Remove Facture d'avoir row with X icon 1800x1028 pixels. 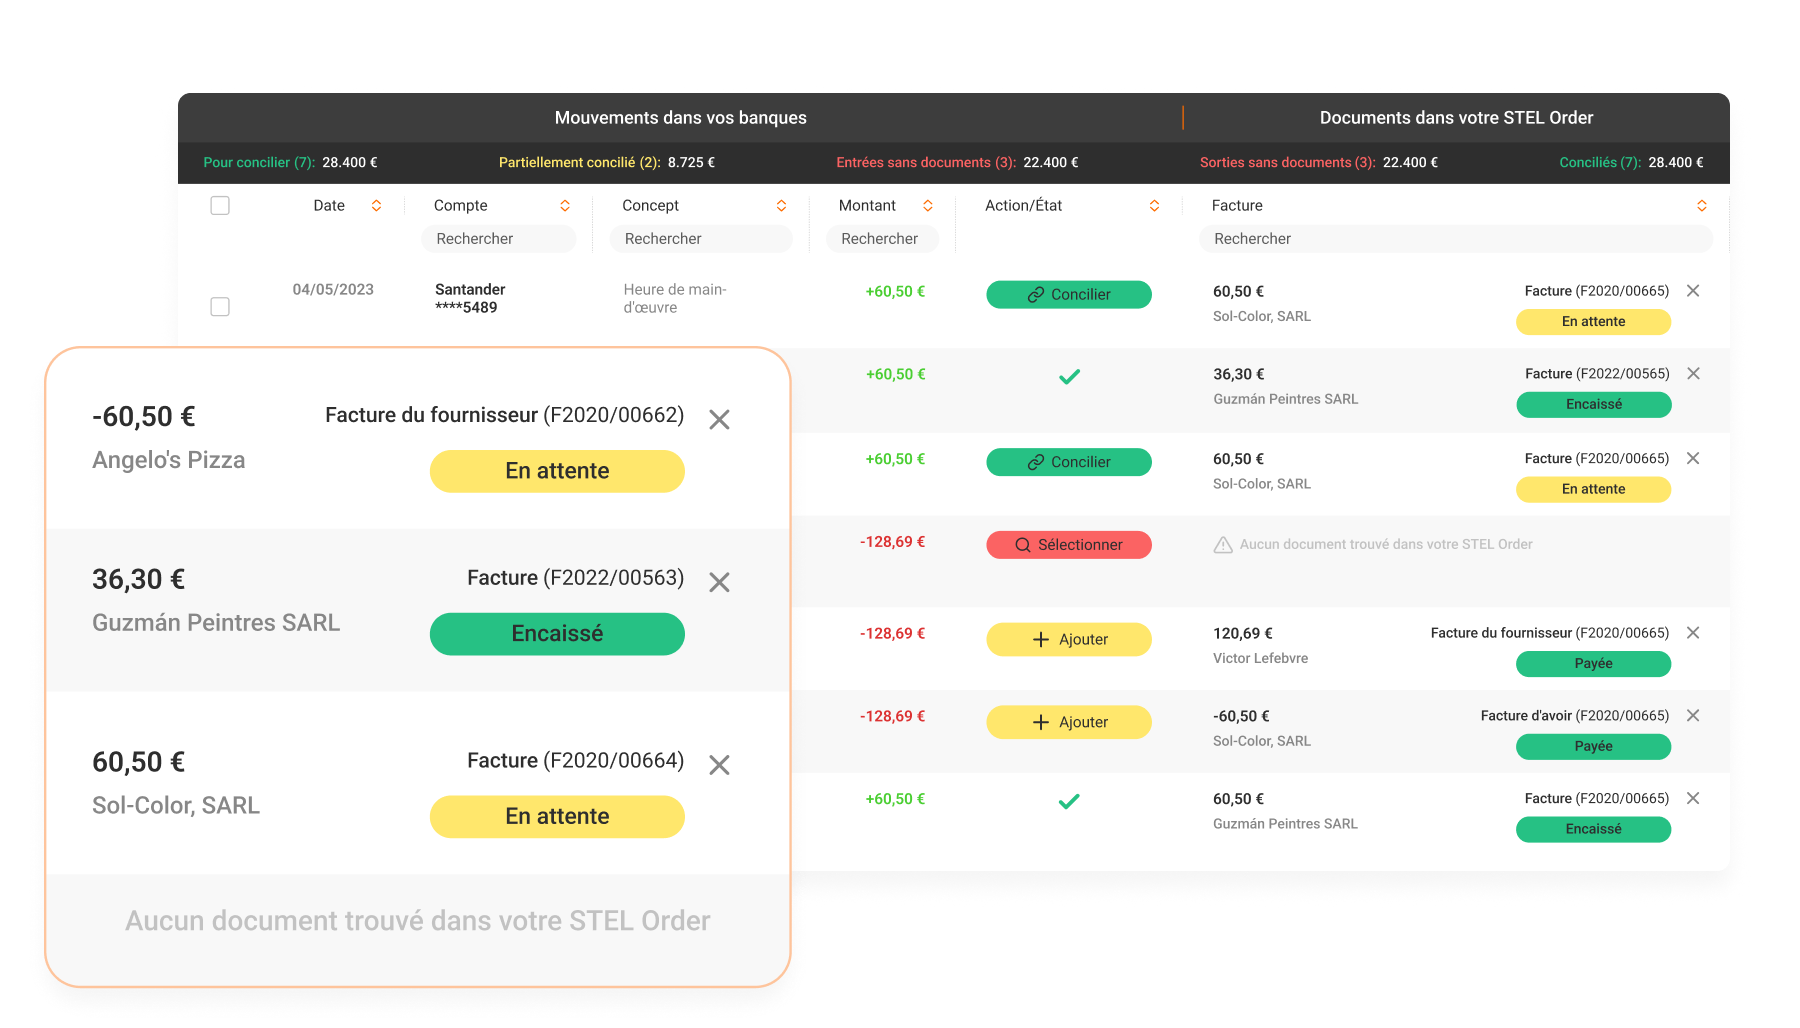(1693, 716)
